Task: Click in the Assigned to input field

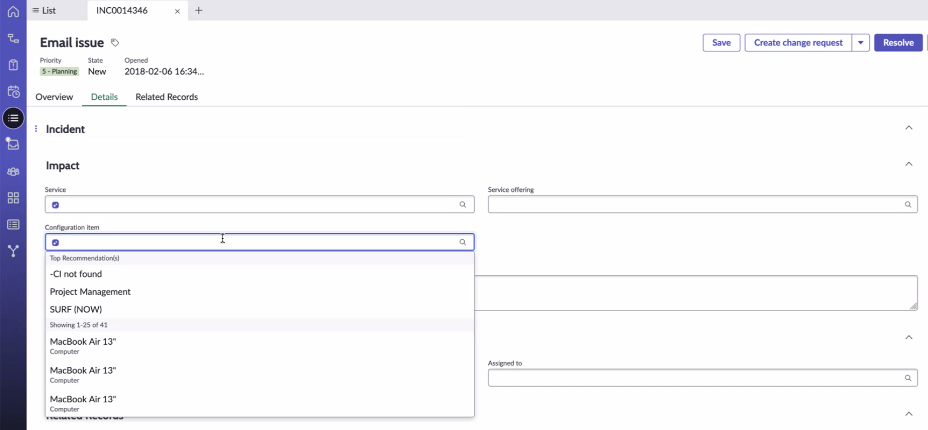Action: tap(703, 378)
